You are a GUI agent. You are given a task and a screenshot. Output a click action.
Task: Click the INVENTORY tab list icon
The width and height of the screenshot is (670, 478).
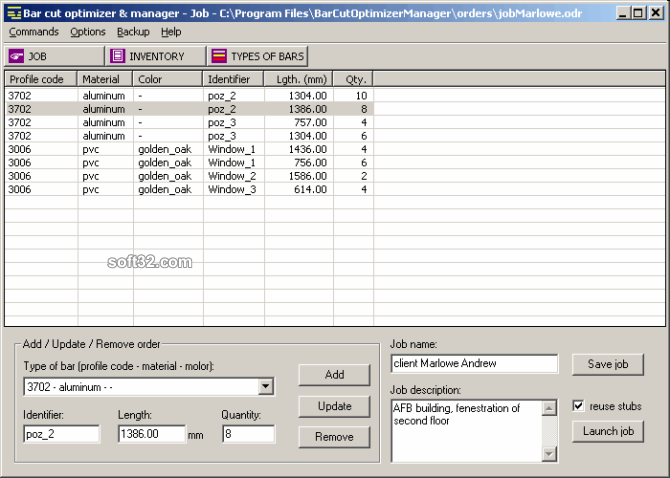(x=118, y=56)
